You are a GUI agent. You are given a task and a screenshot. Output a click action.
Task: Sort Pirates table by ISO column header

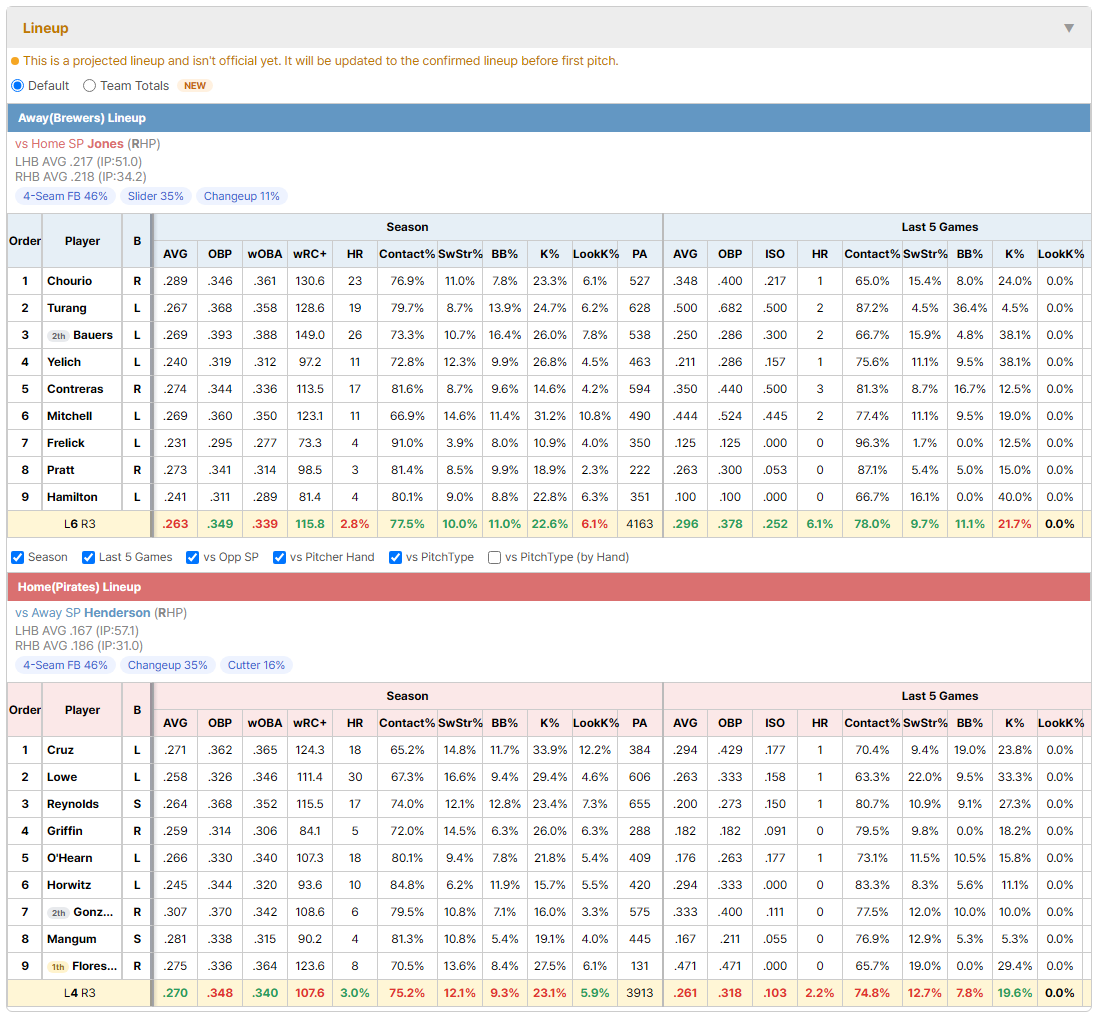(x=774, y=723)
